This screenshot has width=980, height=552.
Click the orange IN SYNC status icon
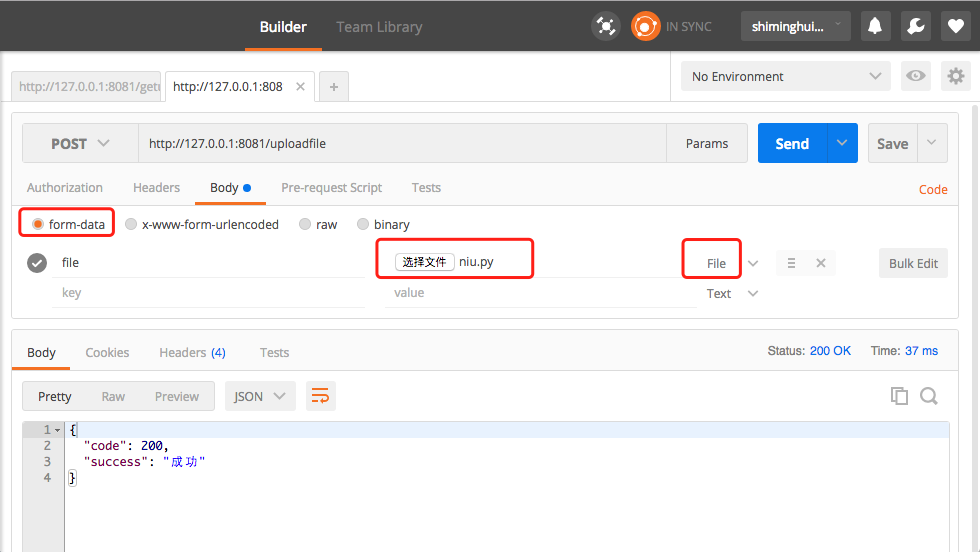(x=645, y=26)
